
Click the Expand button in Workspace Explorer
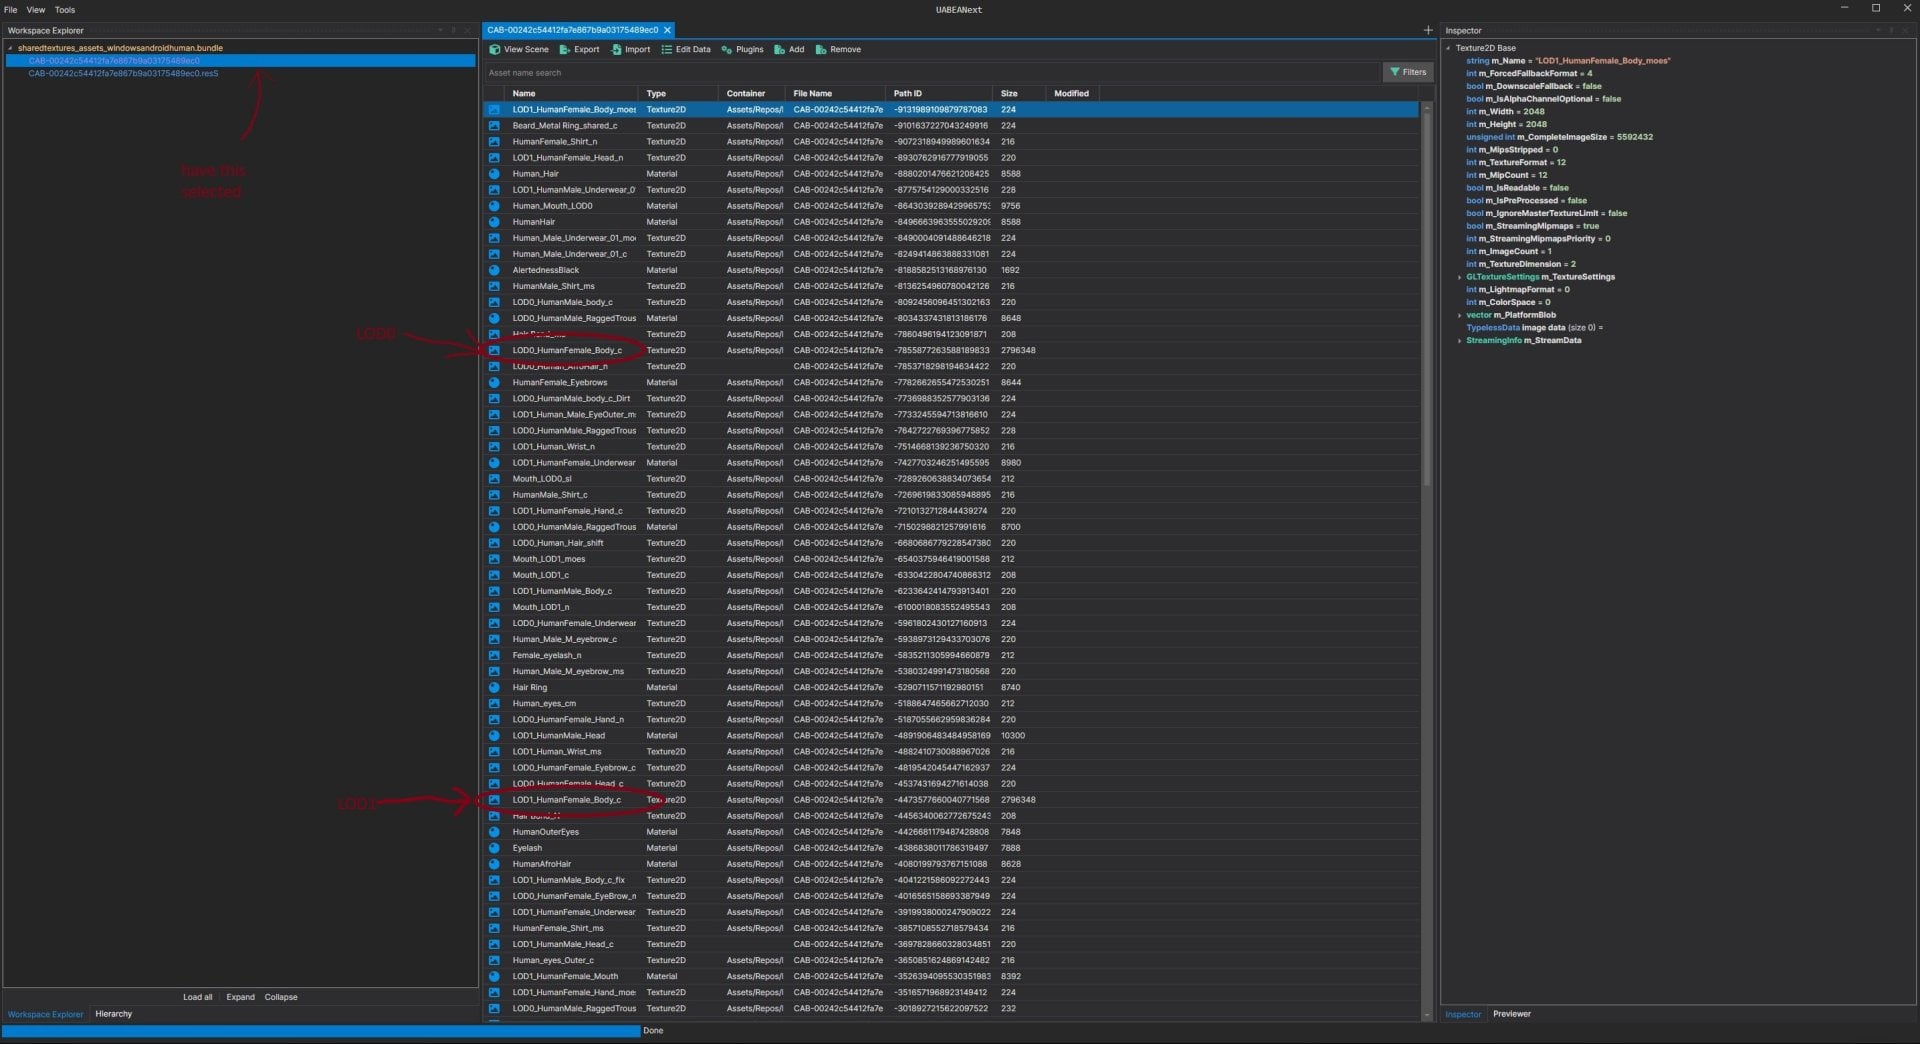(x=240, y=997)
